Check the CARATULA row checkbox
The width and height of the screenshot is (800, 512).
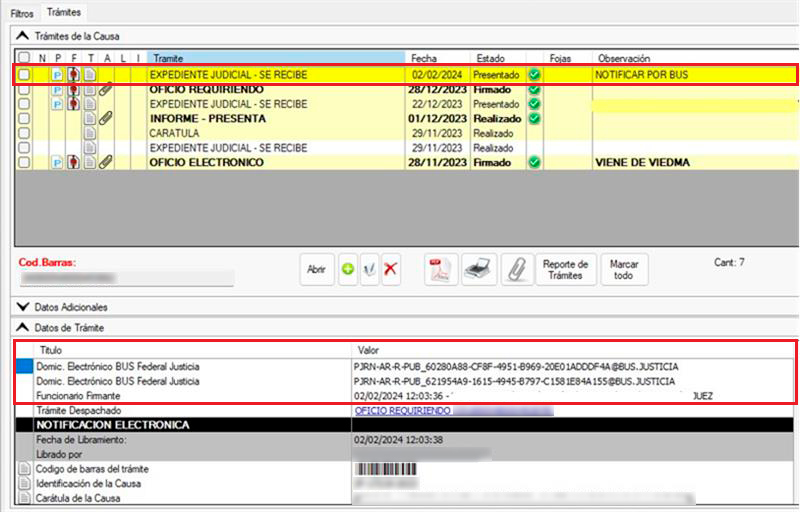tap(24, 133)
